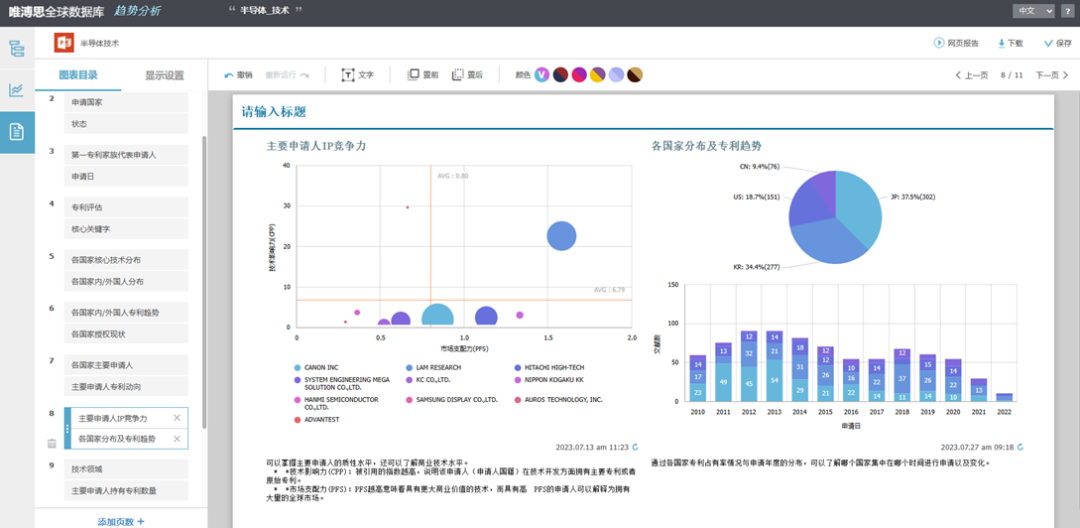Image resolution: width=1080 pixels, height=528 pixels.
Task: Click the 网页报告 play icon
Action: (938, 43)
